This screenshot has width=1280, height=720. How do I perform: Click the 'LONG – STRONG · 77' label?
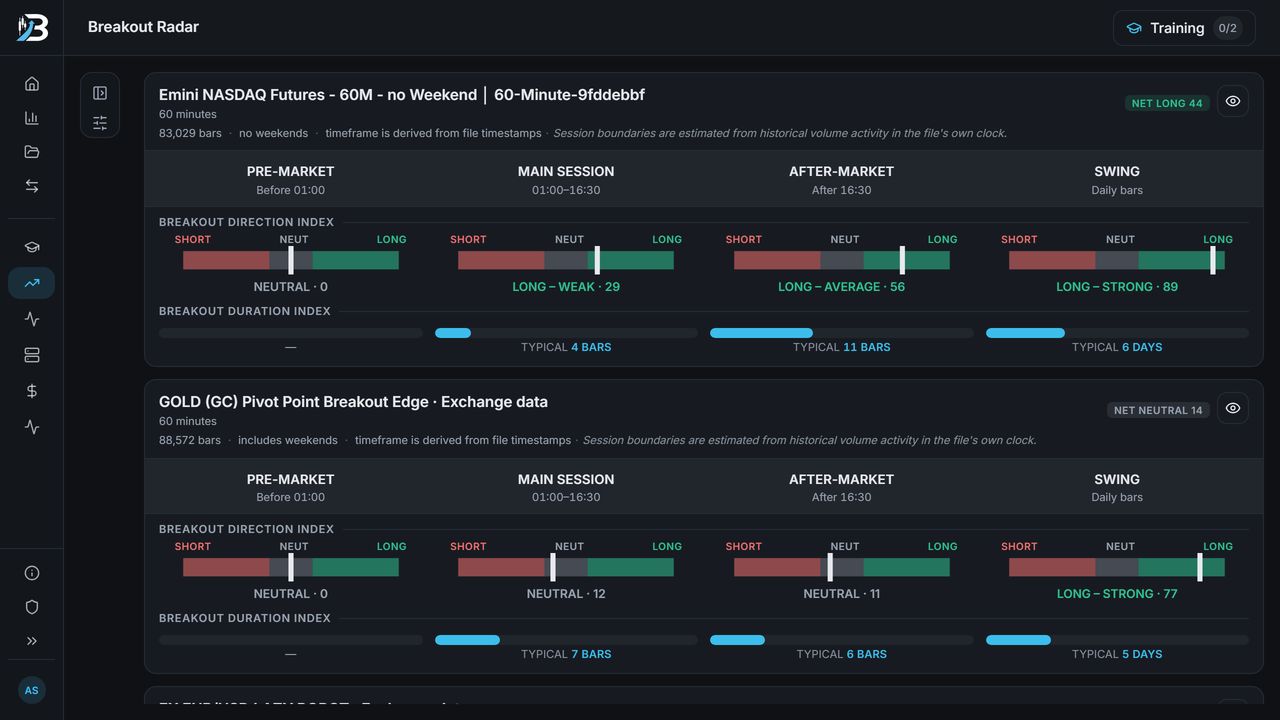pos(1117,594)
